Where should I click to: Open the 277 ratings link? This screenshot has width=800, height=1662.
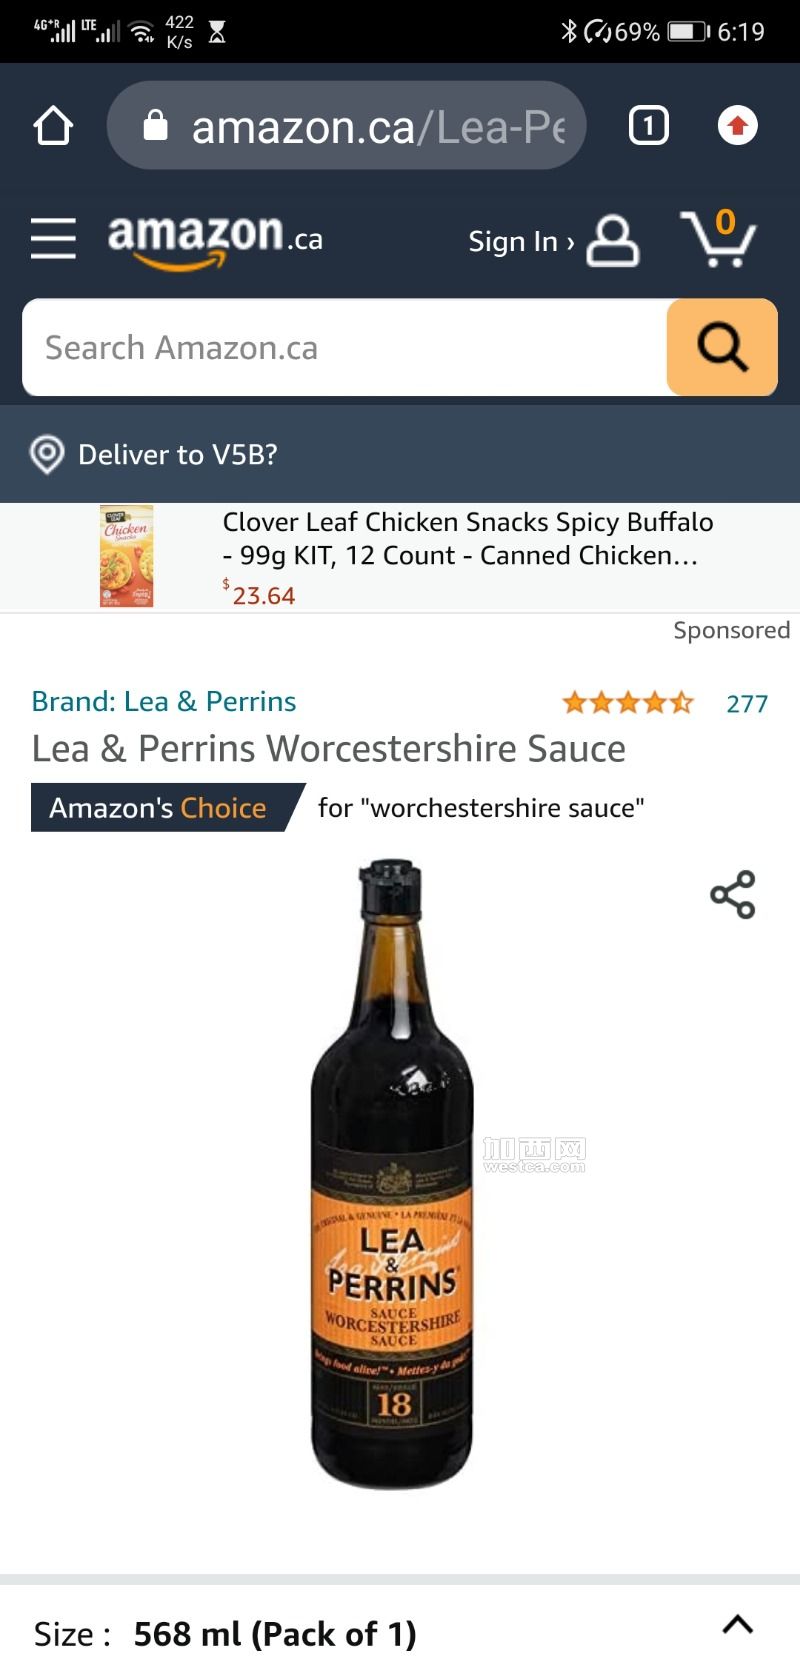747,704
